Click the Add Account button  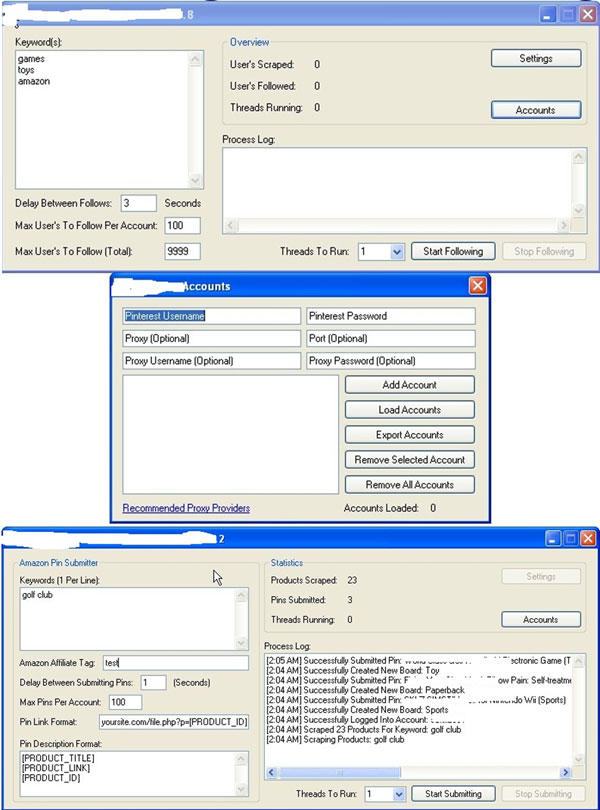click(x=410, y=385)
